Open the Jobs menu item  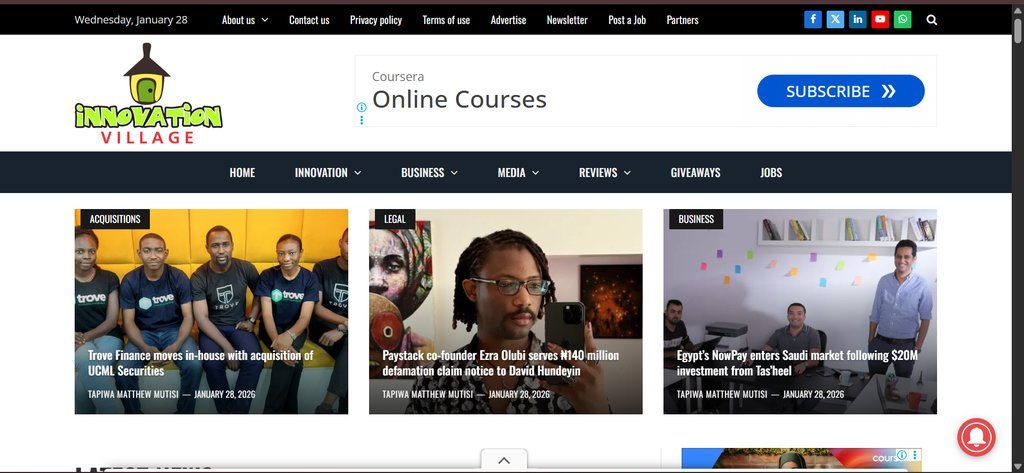(x=771, y=172)
